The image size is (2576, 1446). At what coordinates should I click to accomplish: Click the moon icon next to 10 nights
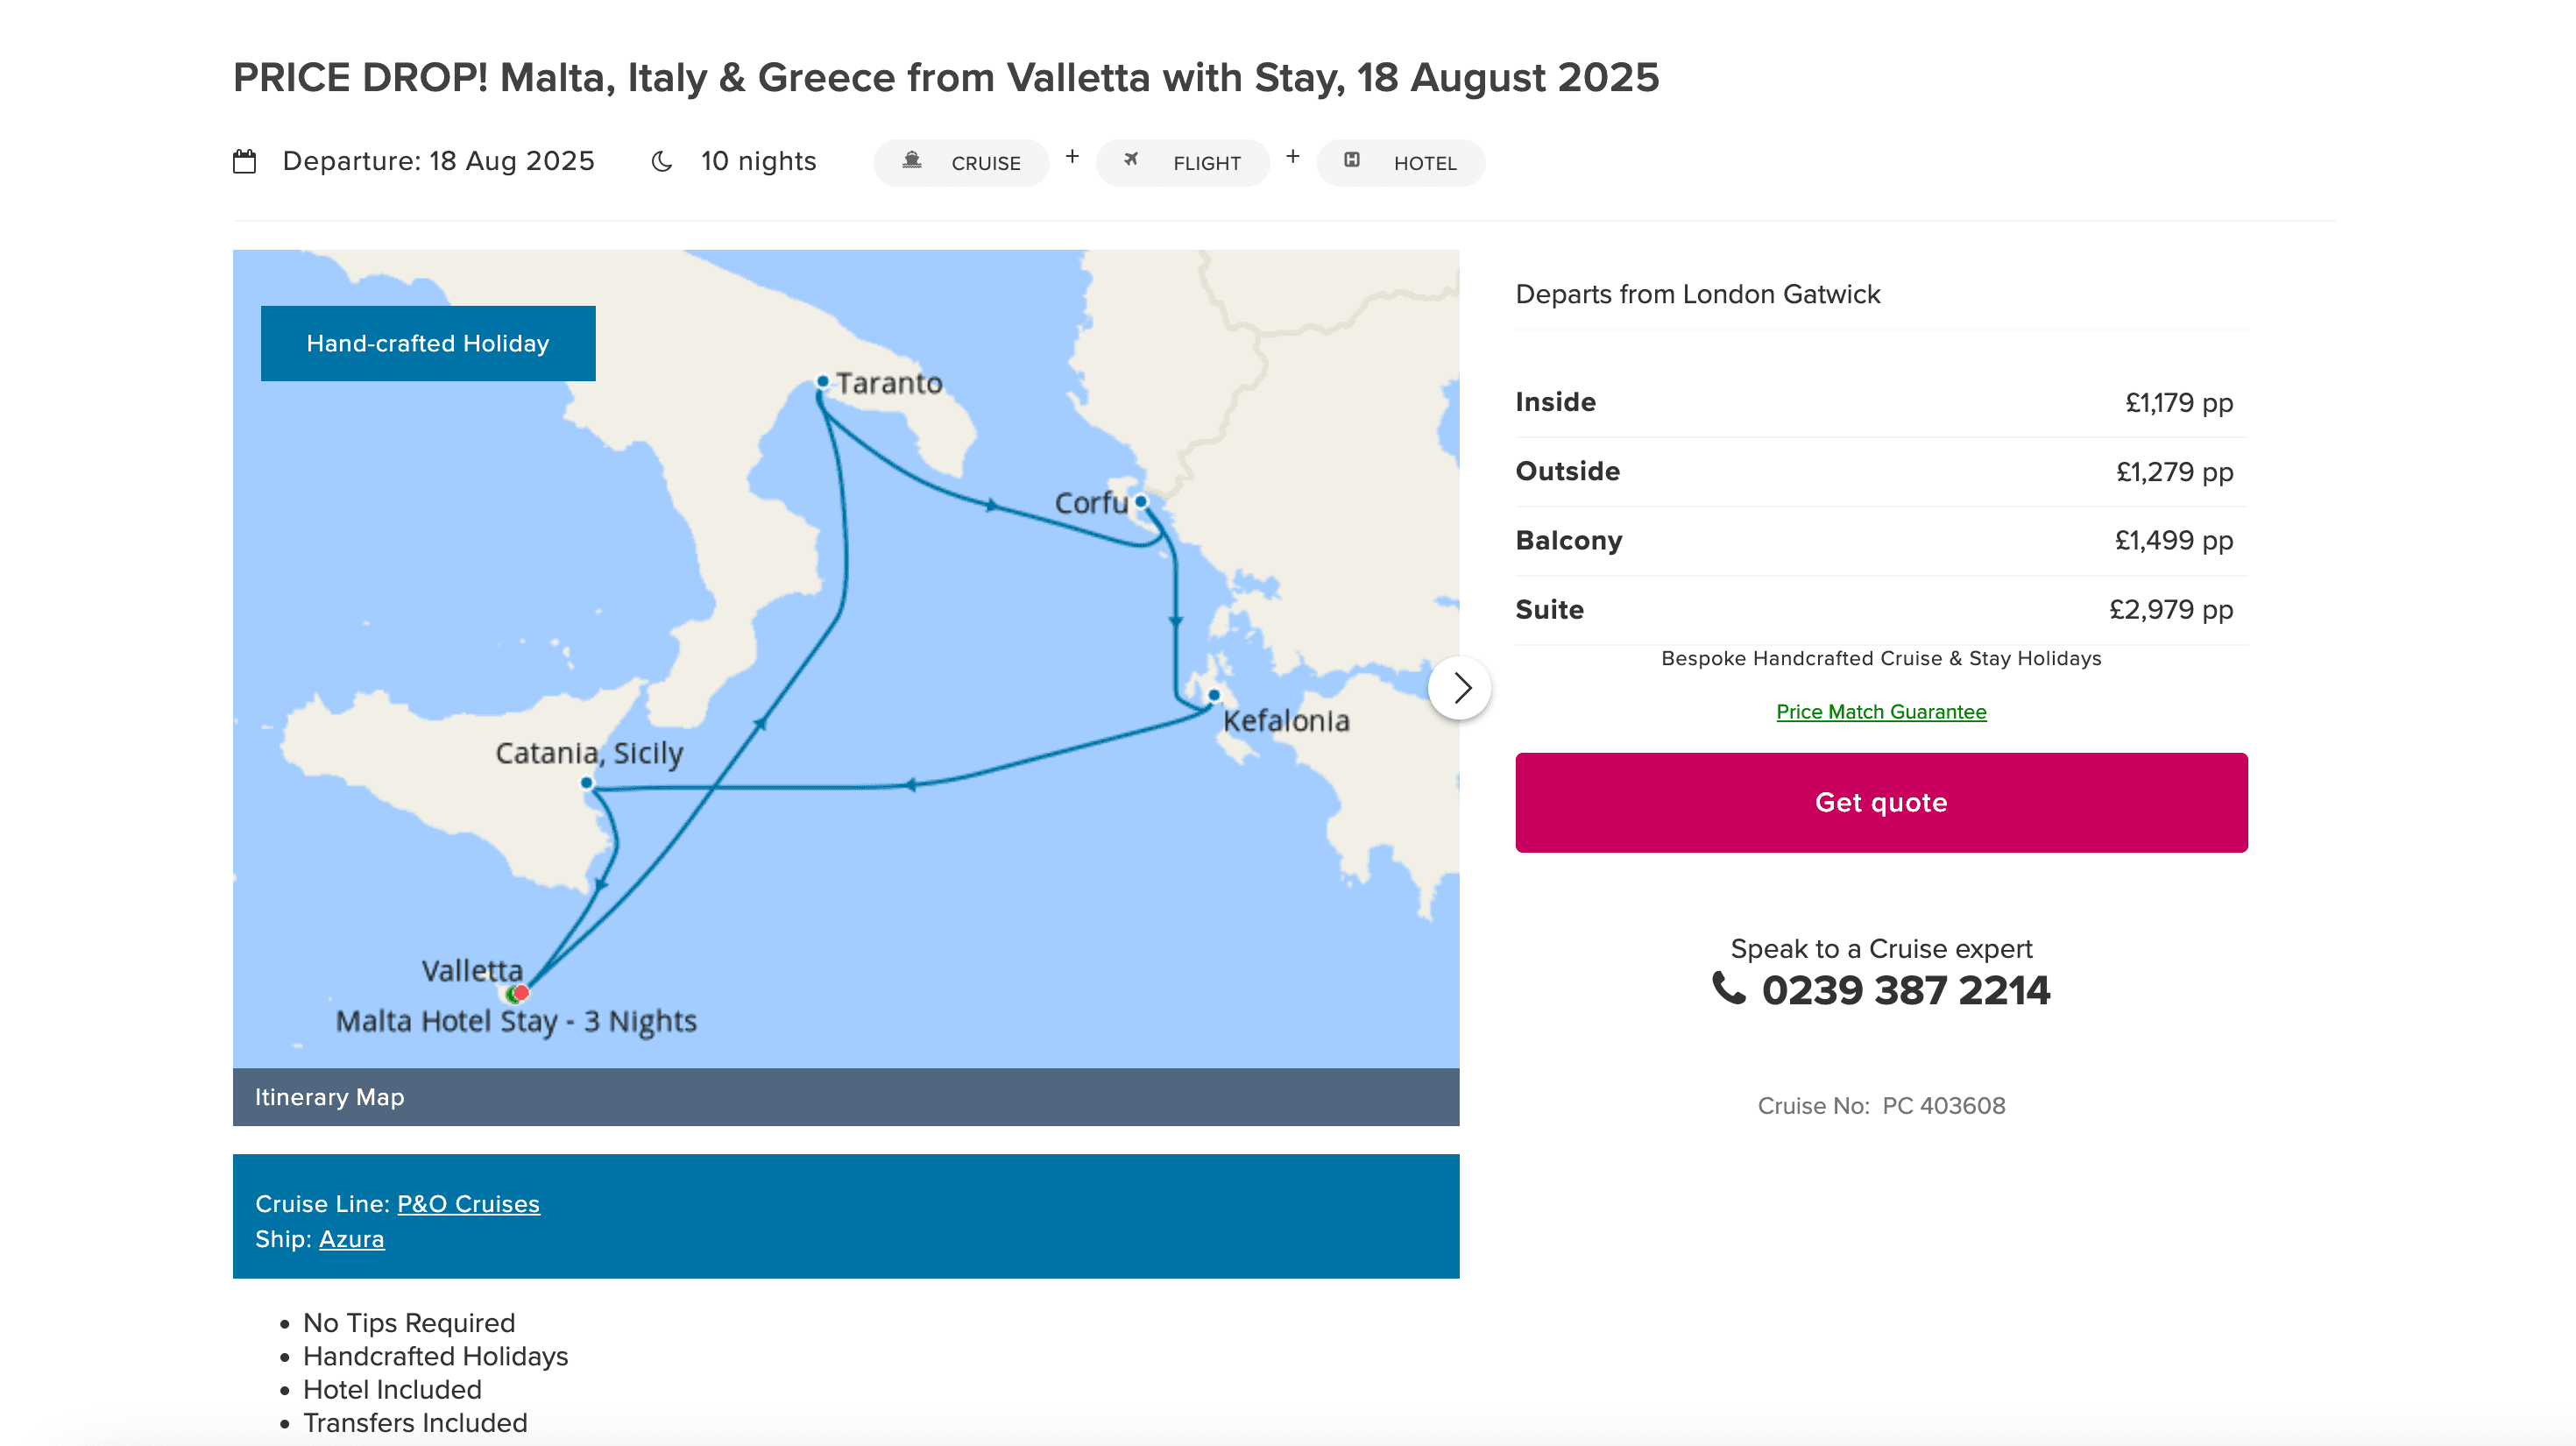(x=661, y=162)
